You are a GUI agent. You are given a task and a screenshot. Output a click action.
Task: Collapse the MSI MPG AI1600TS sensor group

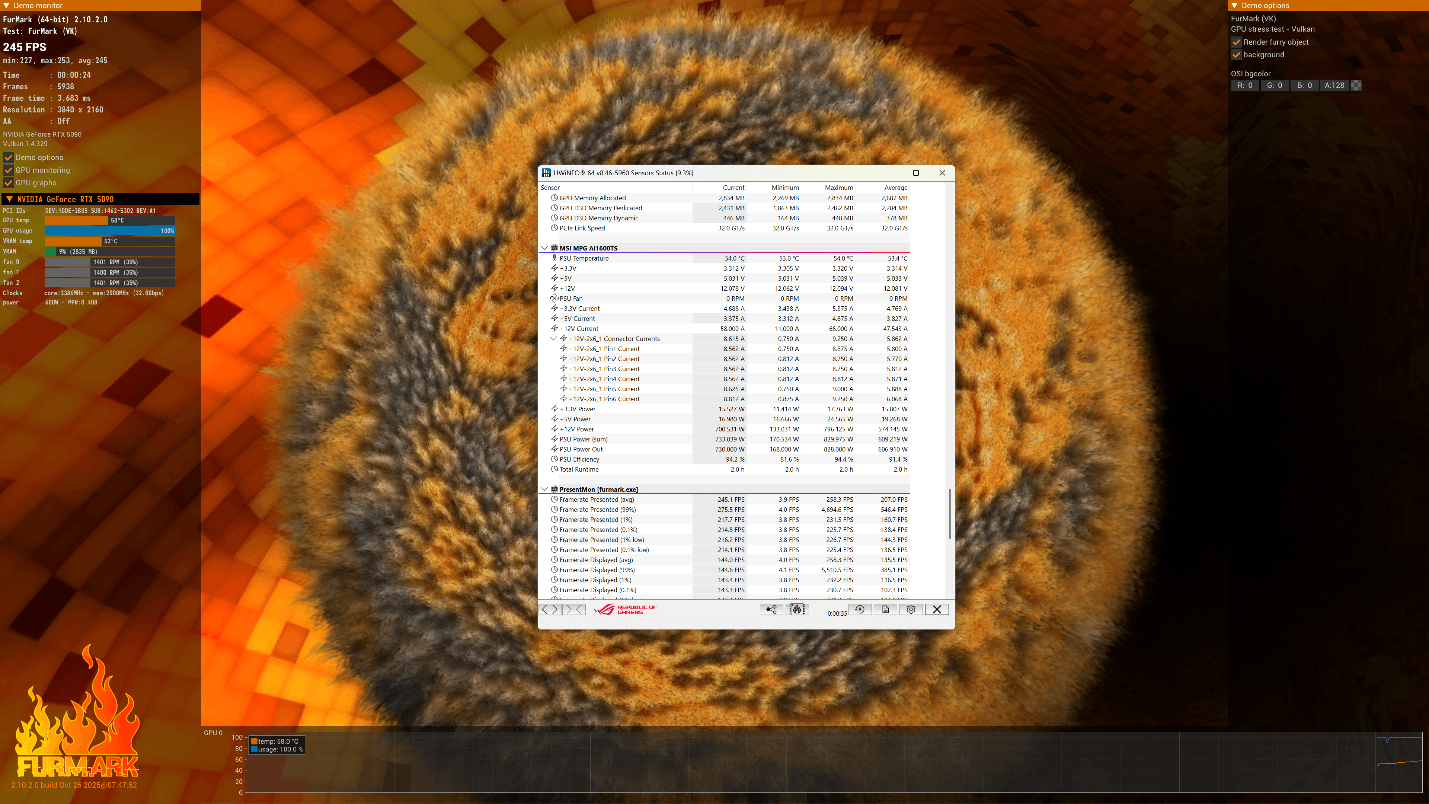tap(545, 248)
